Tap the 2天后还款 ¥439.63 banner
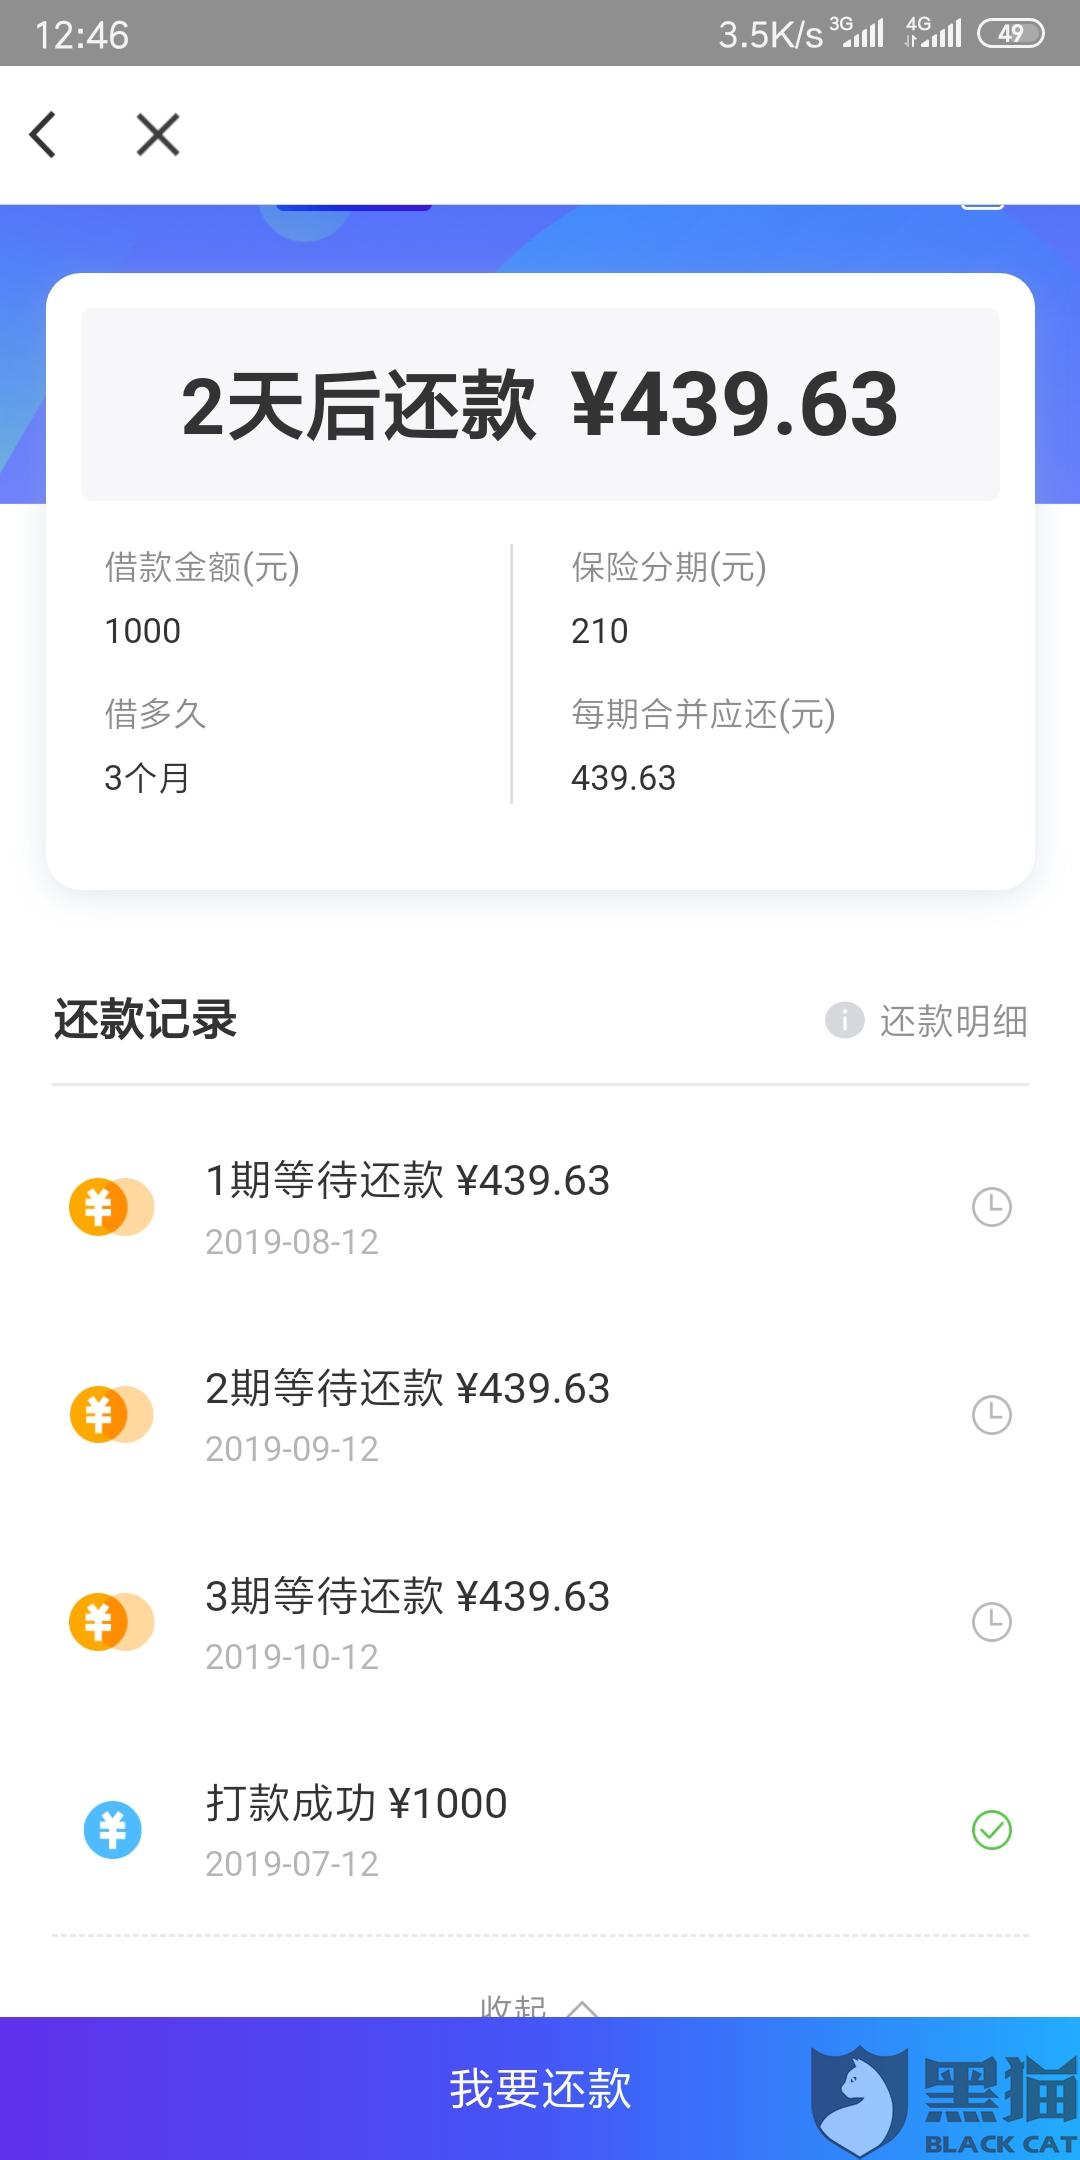 (540, 404)
